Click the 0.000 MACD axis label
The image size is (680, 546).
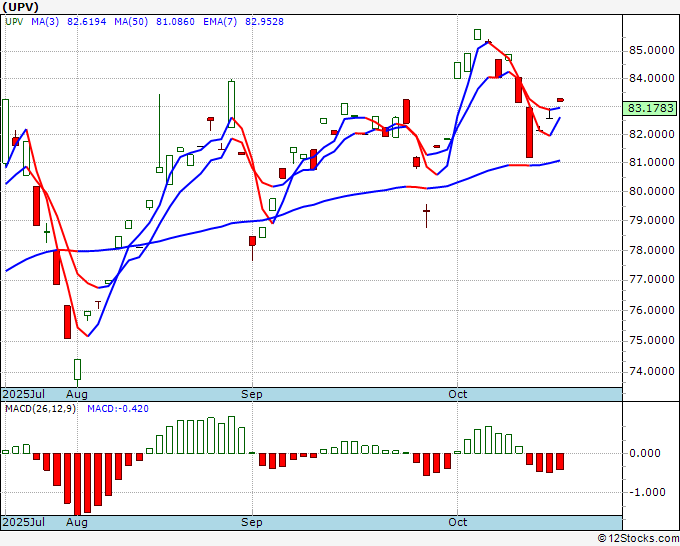point(644,453)
